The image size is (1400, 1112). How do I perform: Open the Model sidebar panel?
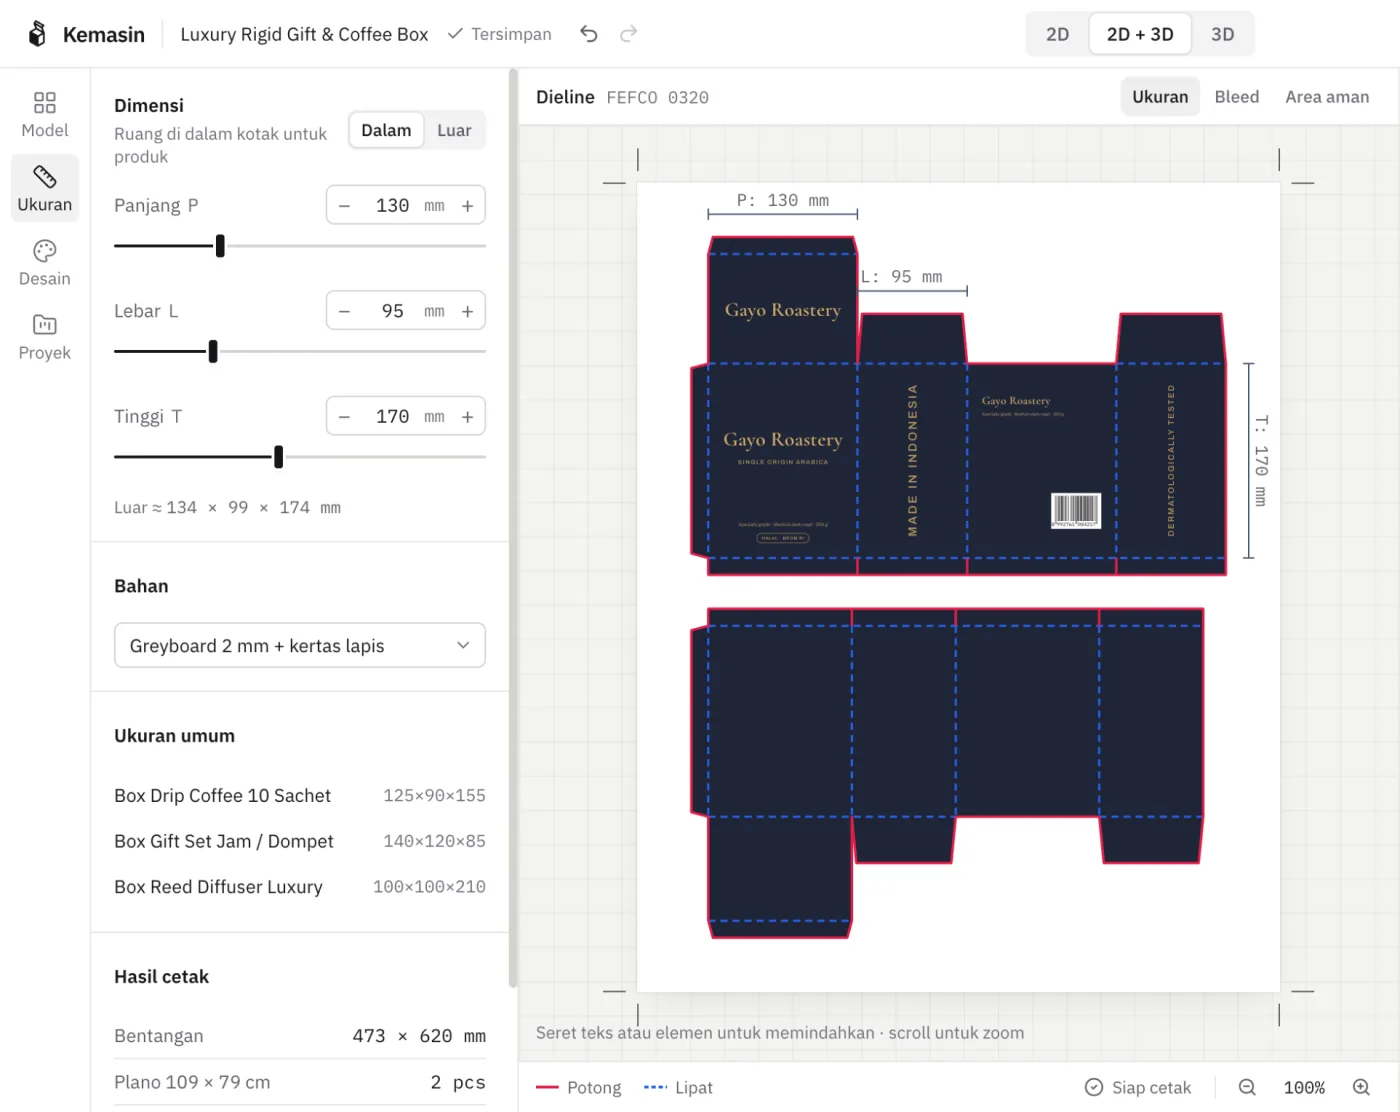tap(45, 115)
